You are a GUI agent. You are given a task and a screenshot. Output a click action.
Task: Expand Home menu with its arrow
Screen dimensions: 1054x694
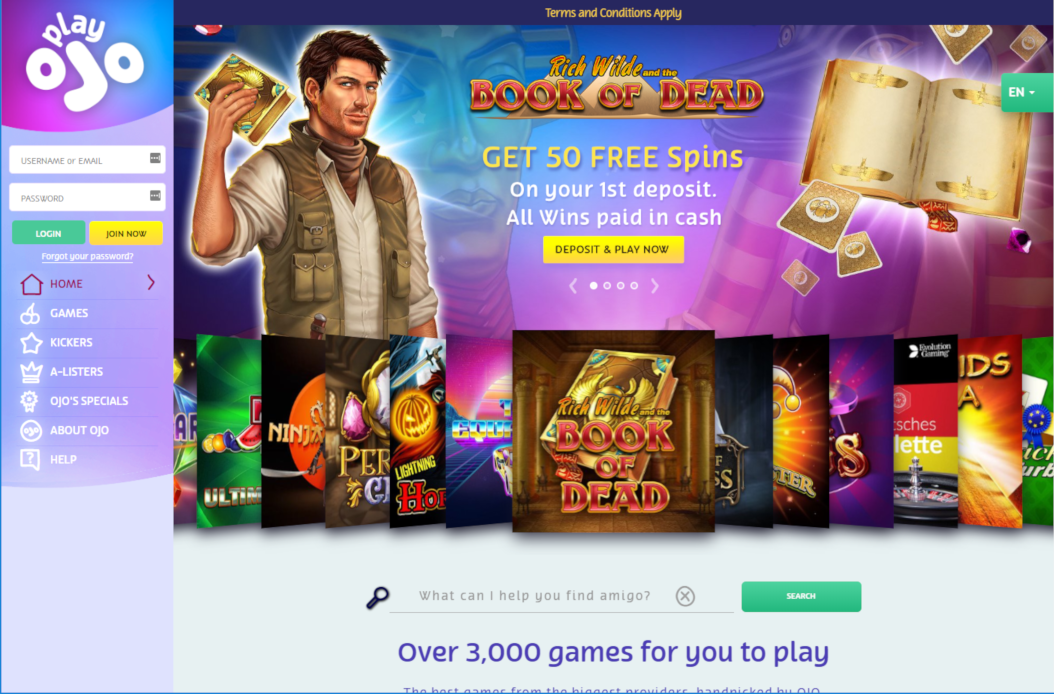[x=151, y=282]
